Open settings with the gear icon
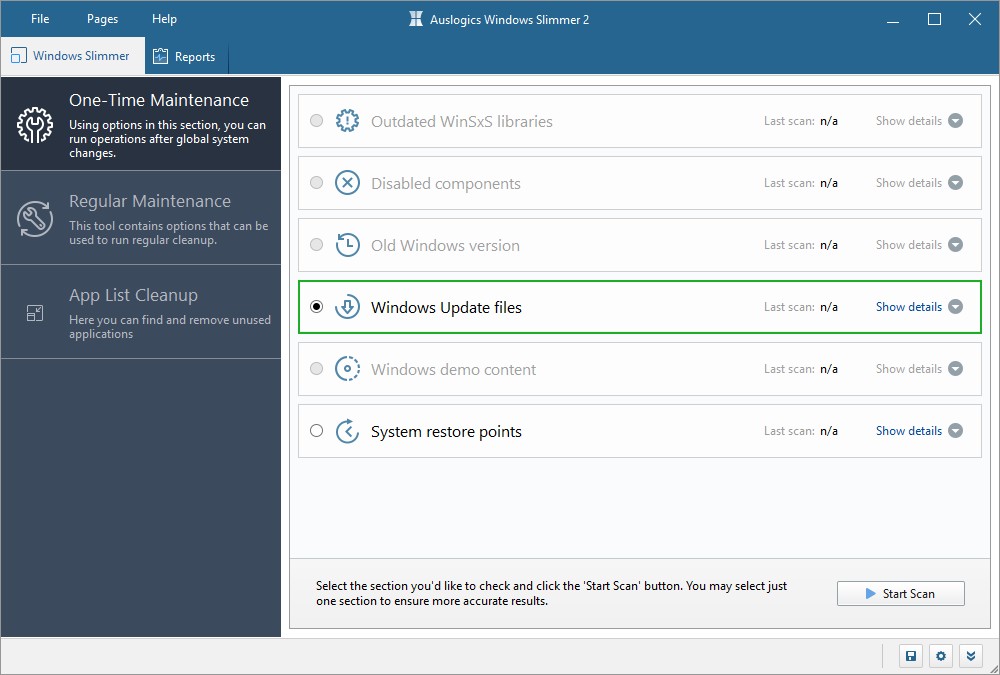Screen dimensions: 1000x675 coord(940,655)
